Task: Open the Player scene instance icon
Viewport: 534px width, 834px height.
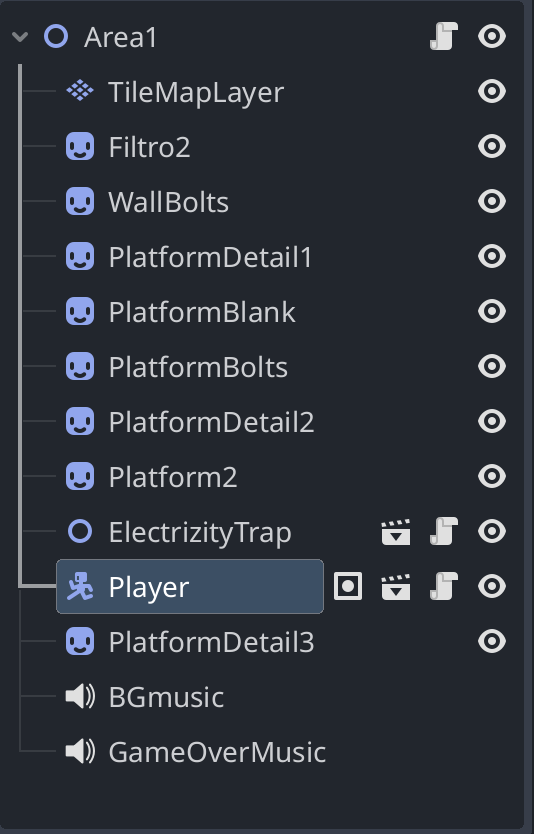Action: pyautogui.click(x=396, y=587)
